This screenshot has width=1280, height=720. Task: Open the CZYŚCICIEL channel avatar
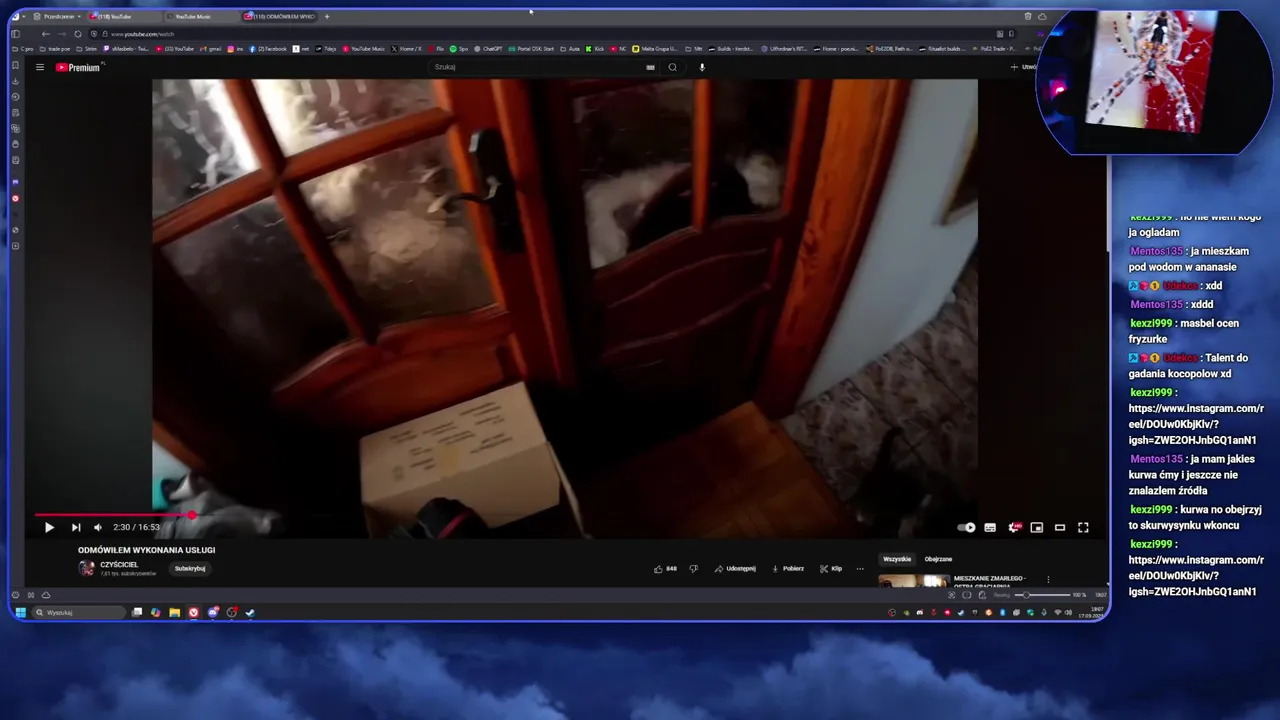[x=87, y=568]
